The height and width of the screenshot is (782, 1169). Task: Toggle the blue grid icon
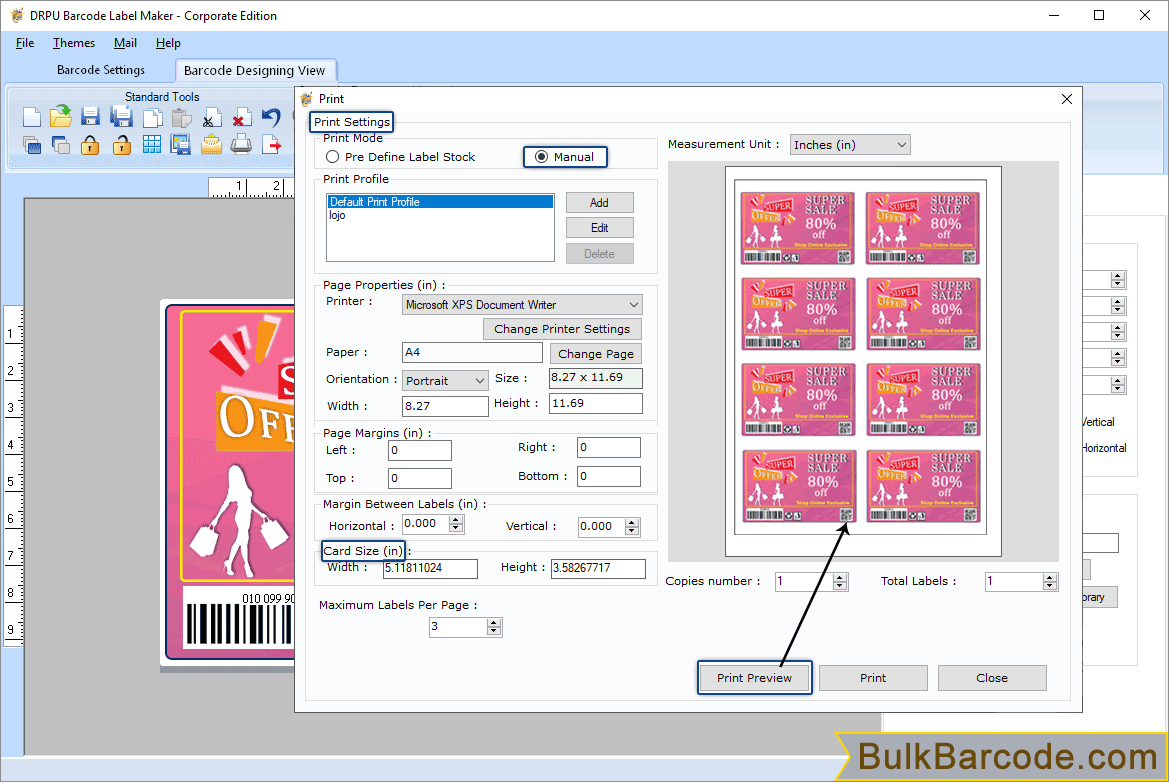(152, 145)
